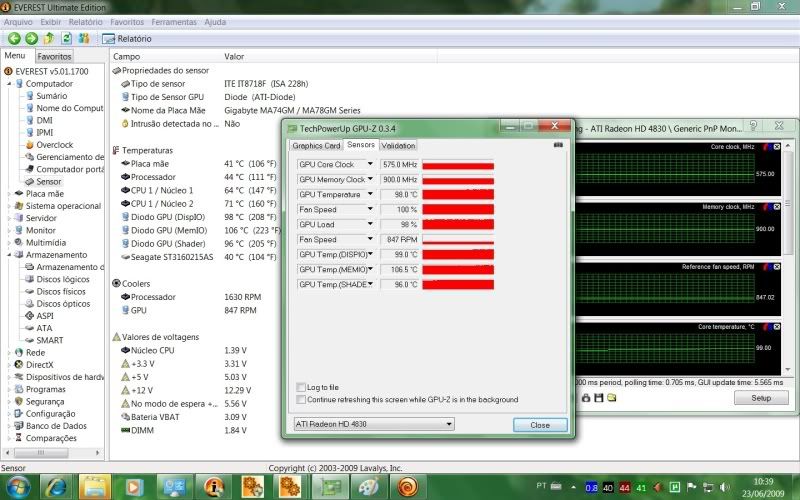The height and width of the screenshot is (500, 800).
Task: Launch Internet Explorer from the taskbar
Action: [56, 487]
